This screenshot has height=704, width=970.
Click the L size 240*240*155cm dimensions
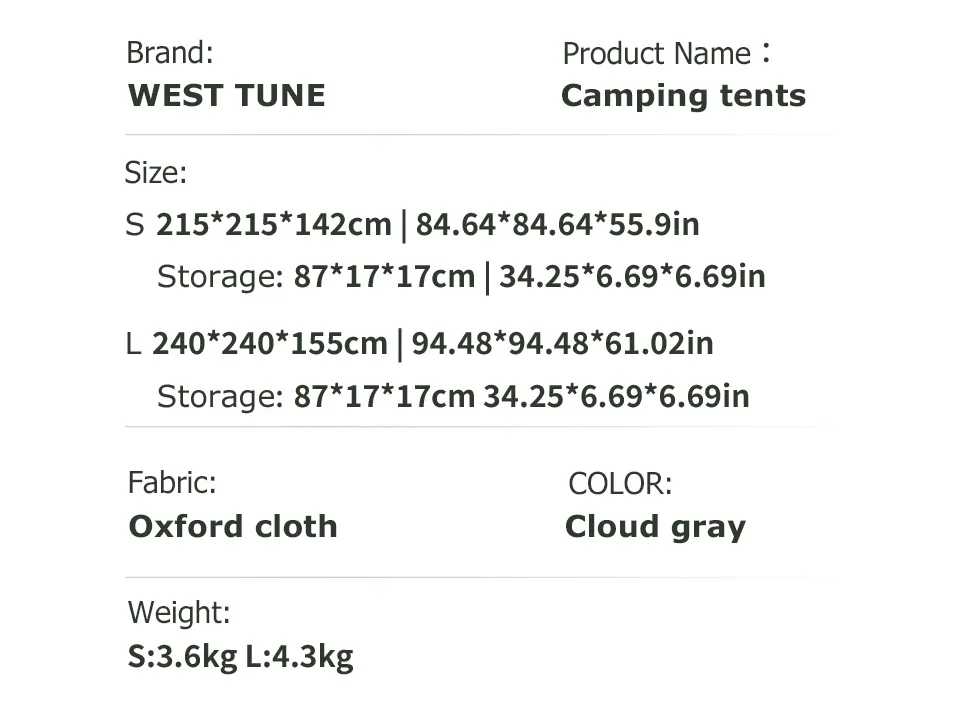point(269,345)
